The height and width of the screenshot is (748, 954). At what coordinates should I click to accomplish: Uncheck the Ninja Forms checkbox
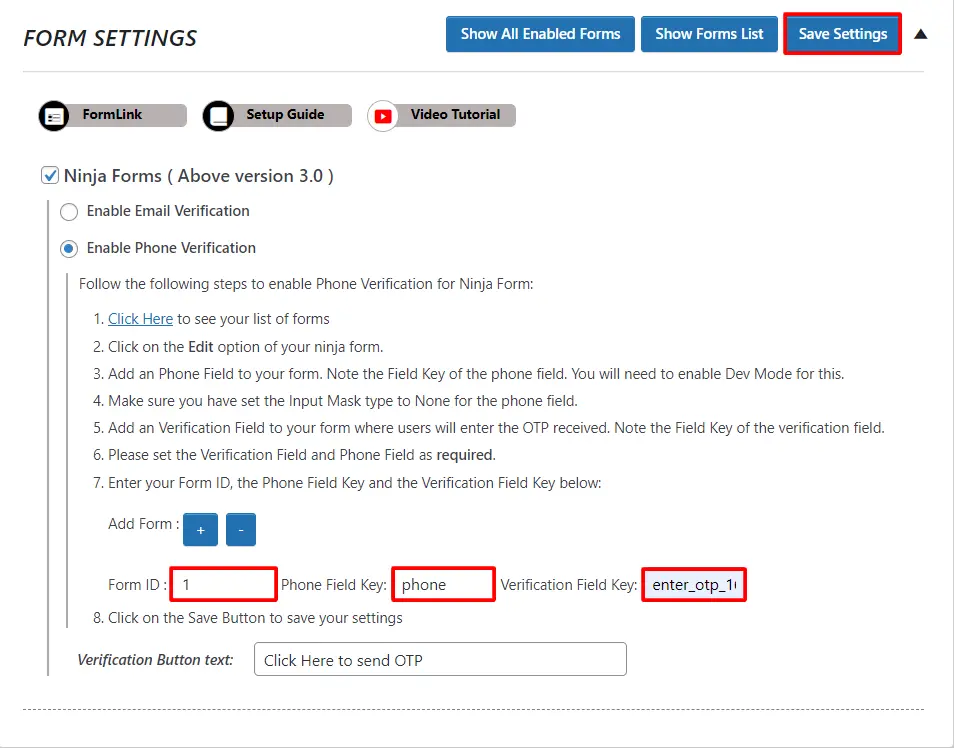point(50,175)
